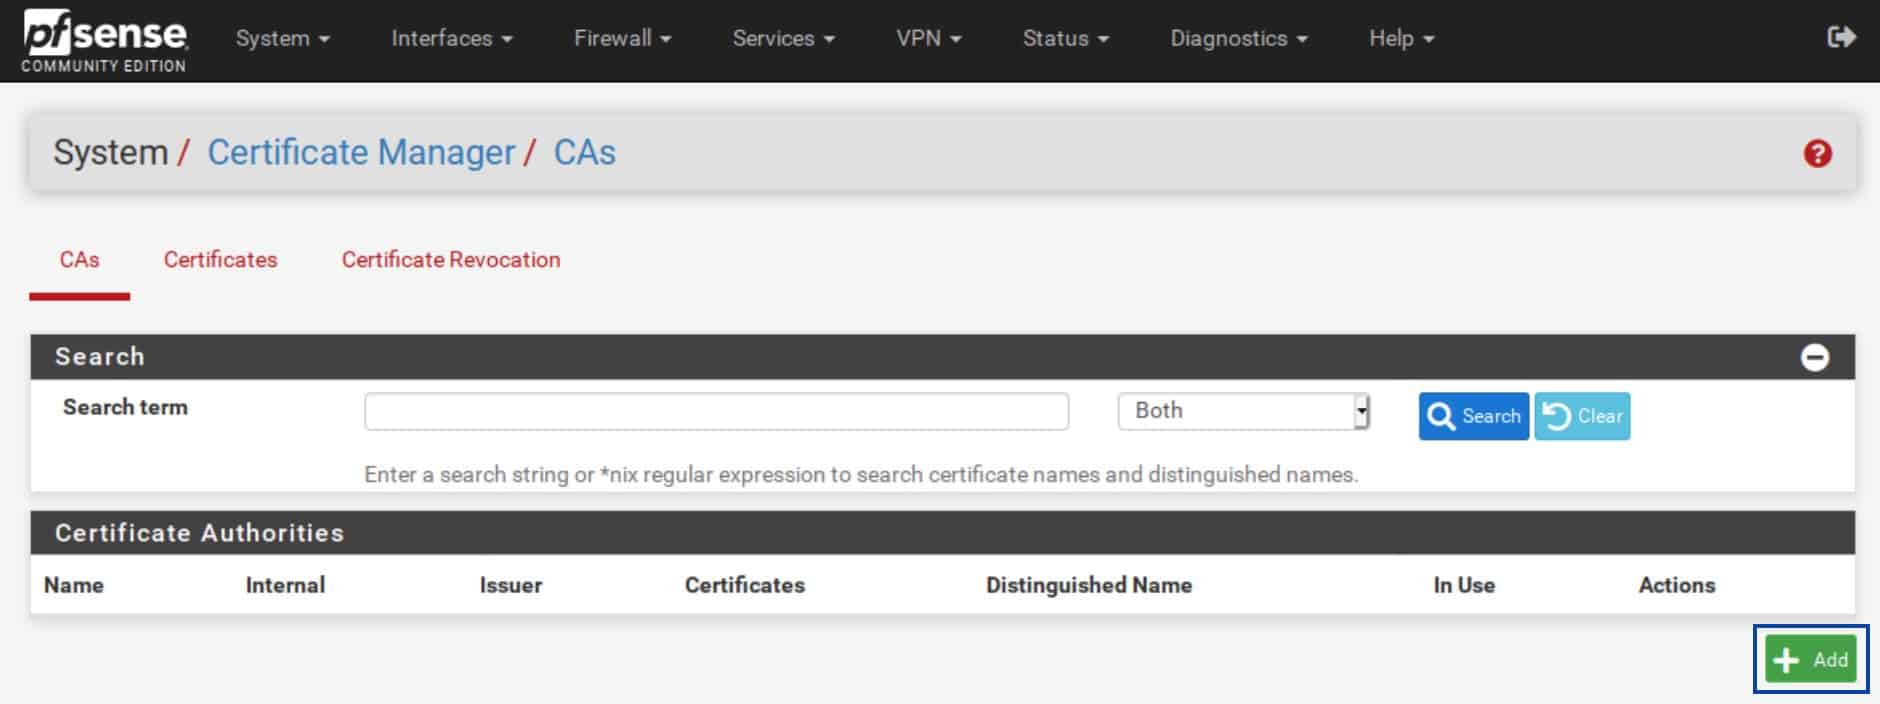Click the logout icon in top bar
Screen dimensions: 1880x704
point(1841,37)
